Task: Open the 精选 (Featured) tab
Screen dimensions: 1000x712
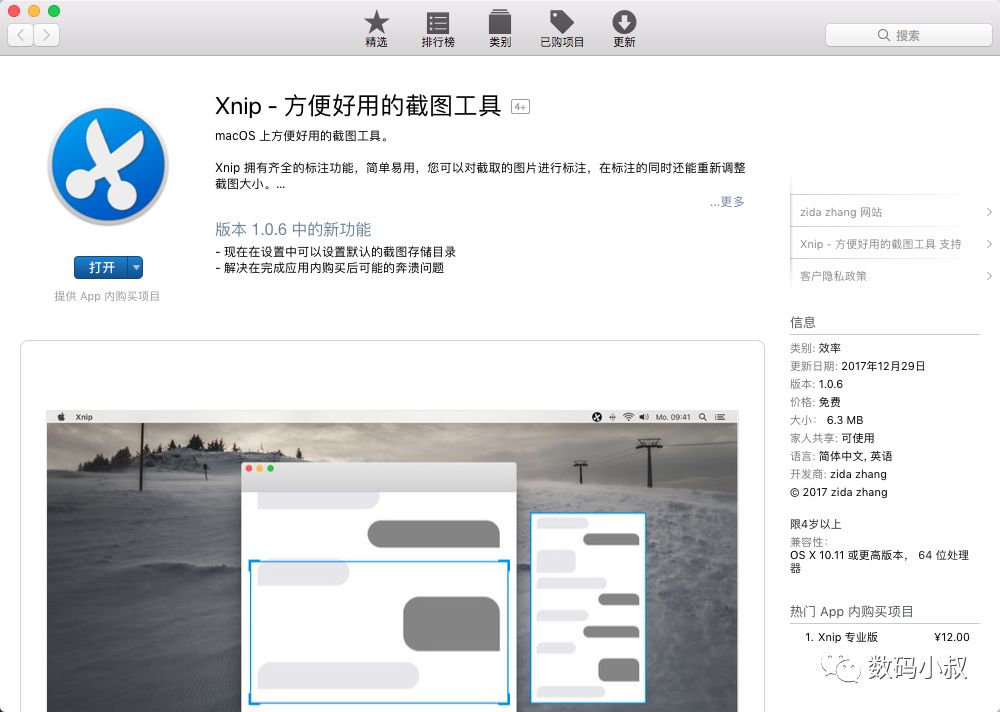Action: (x=376, y=29)
